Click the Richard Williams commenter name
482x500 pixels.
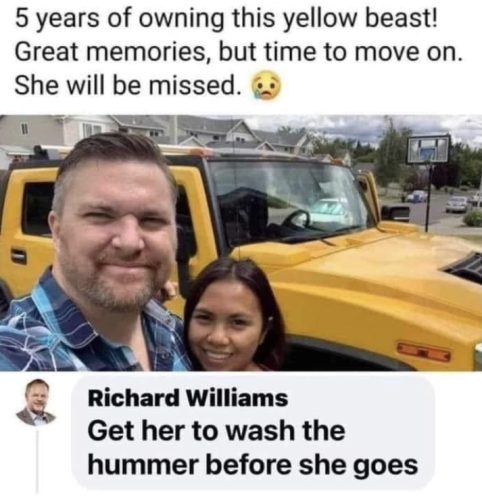pyautogui.click(x=188, y=398)
